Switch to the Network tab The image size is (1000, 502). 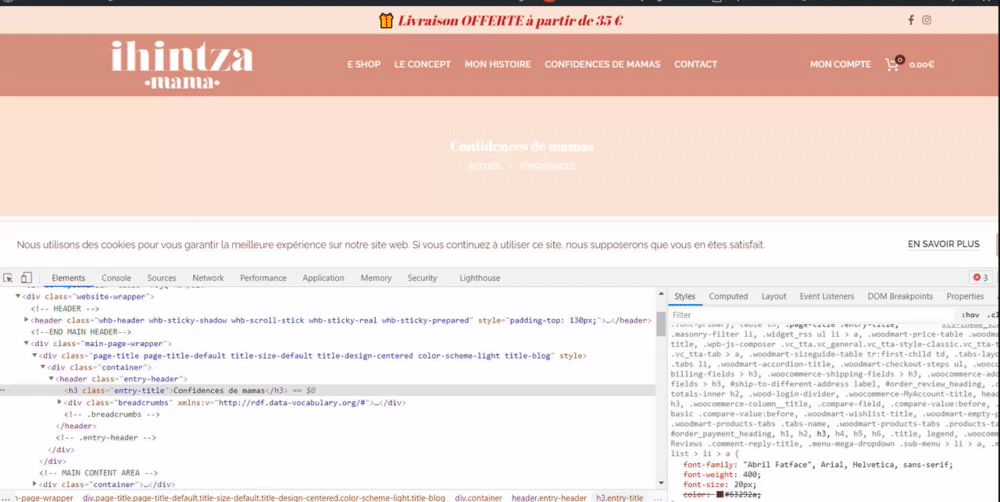click(208, 278)
